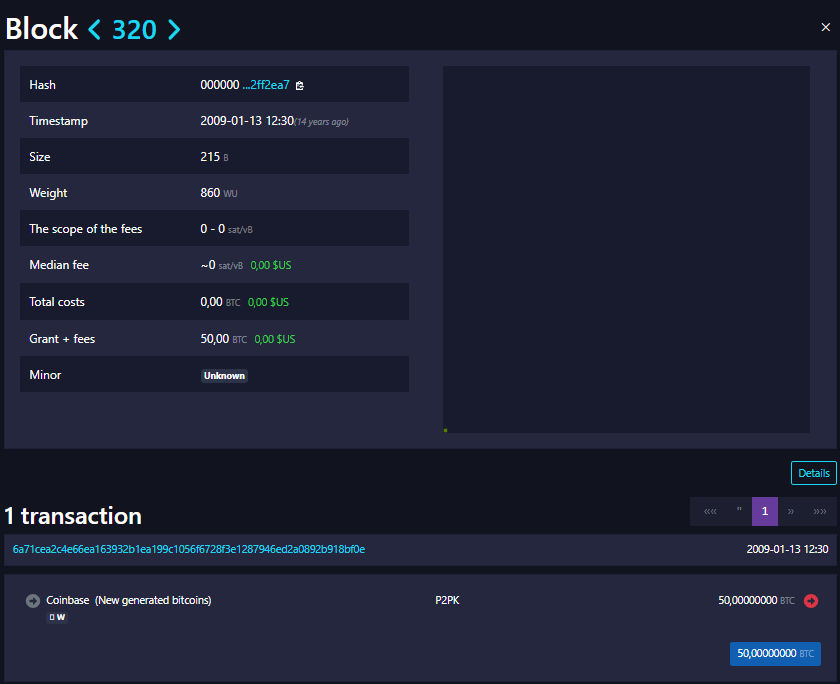Go to the next block using right chevron
Image resolution: width=840 pixels, height=684 pixels.
pyautogui.click(x=174, y=30)
